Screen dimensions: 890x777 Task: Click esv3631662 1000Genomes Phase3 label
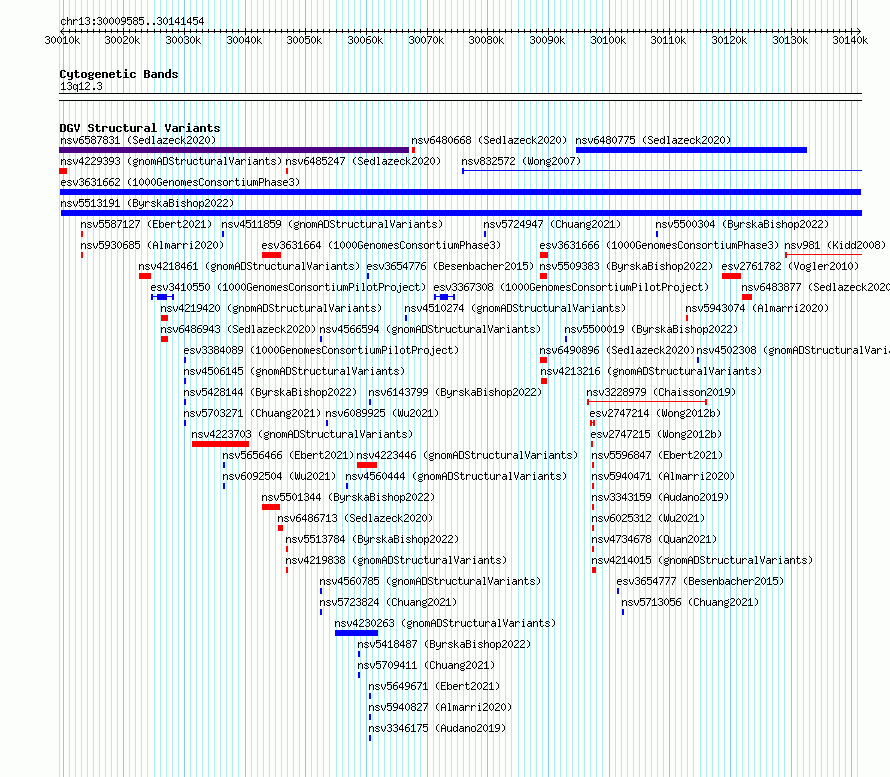[x=180, y=182]
